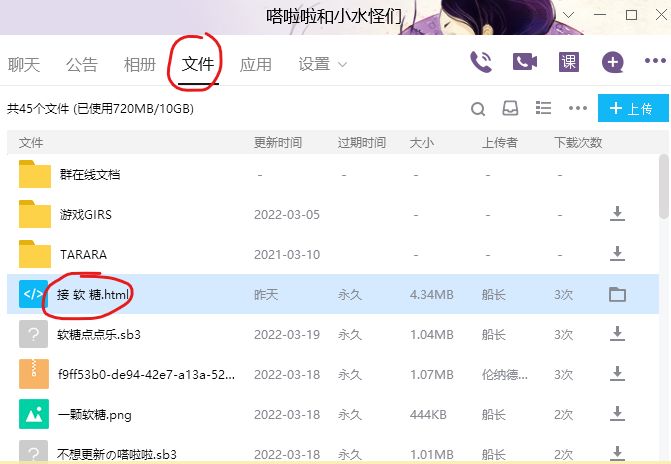Screen dimensions: 671x464
Task: Click the group title 嗒啦啦和小水怪们
Action: [334, 16]
